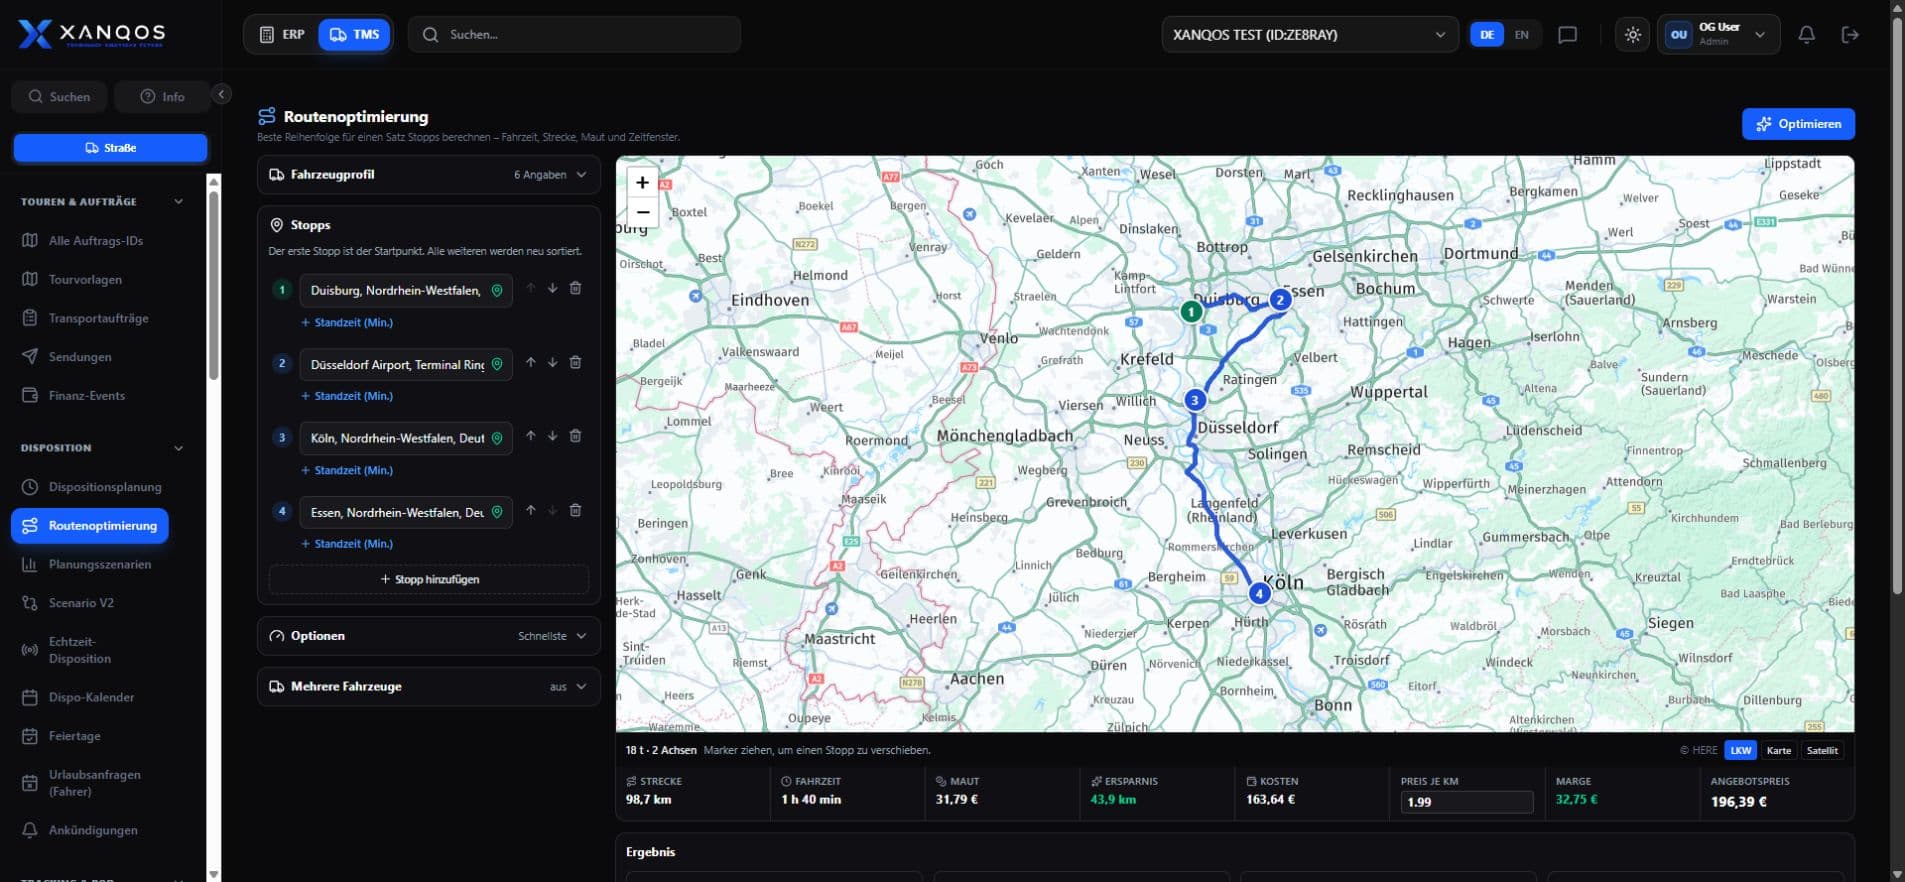Select LKW map mode
Viewport: 1905px width, 882px height.
pos(1741,750)
